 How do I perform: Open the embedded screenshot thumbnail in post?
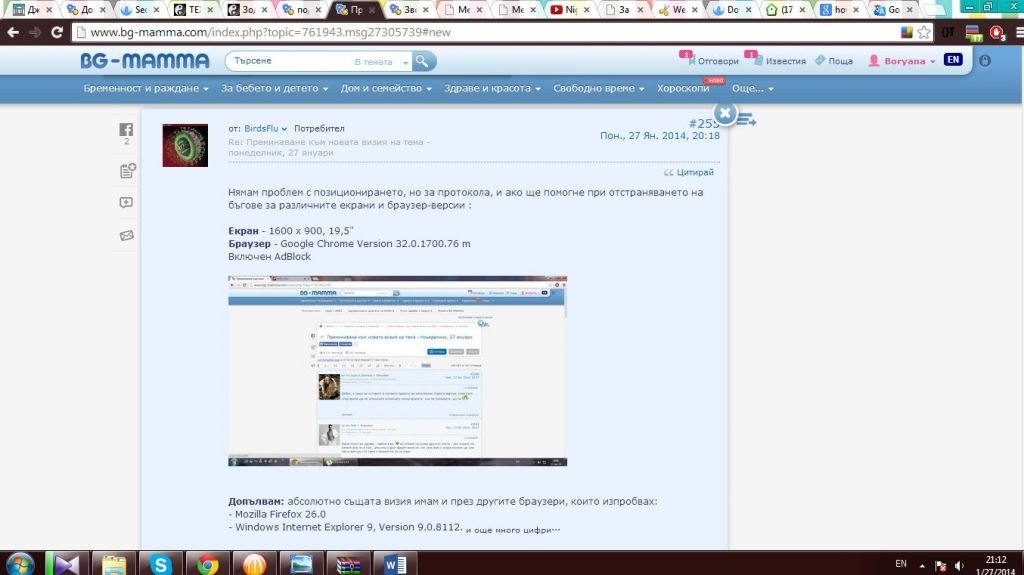tap(397, 371)
